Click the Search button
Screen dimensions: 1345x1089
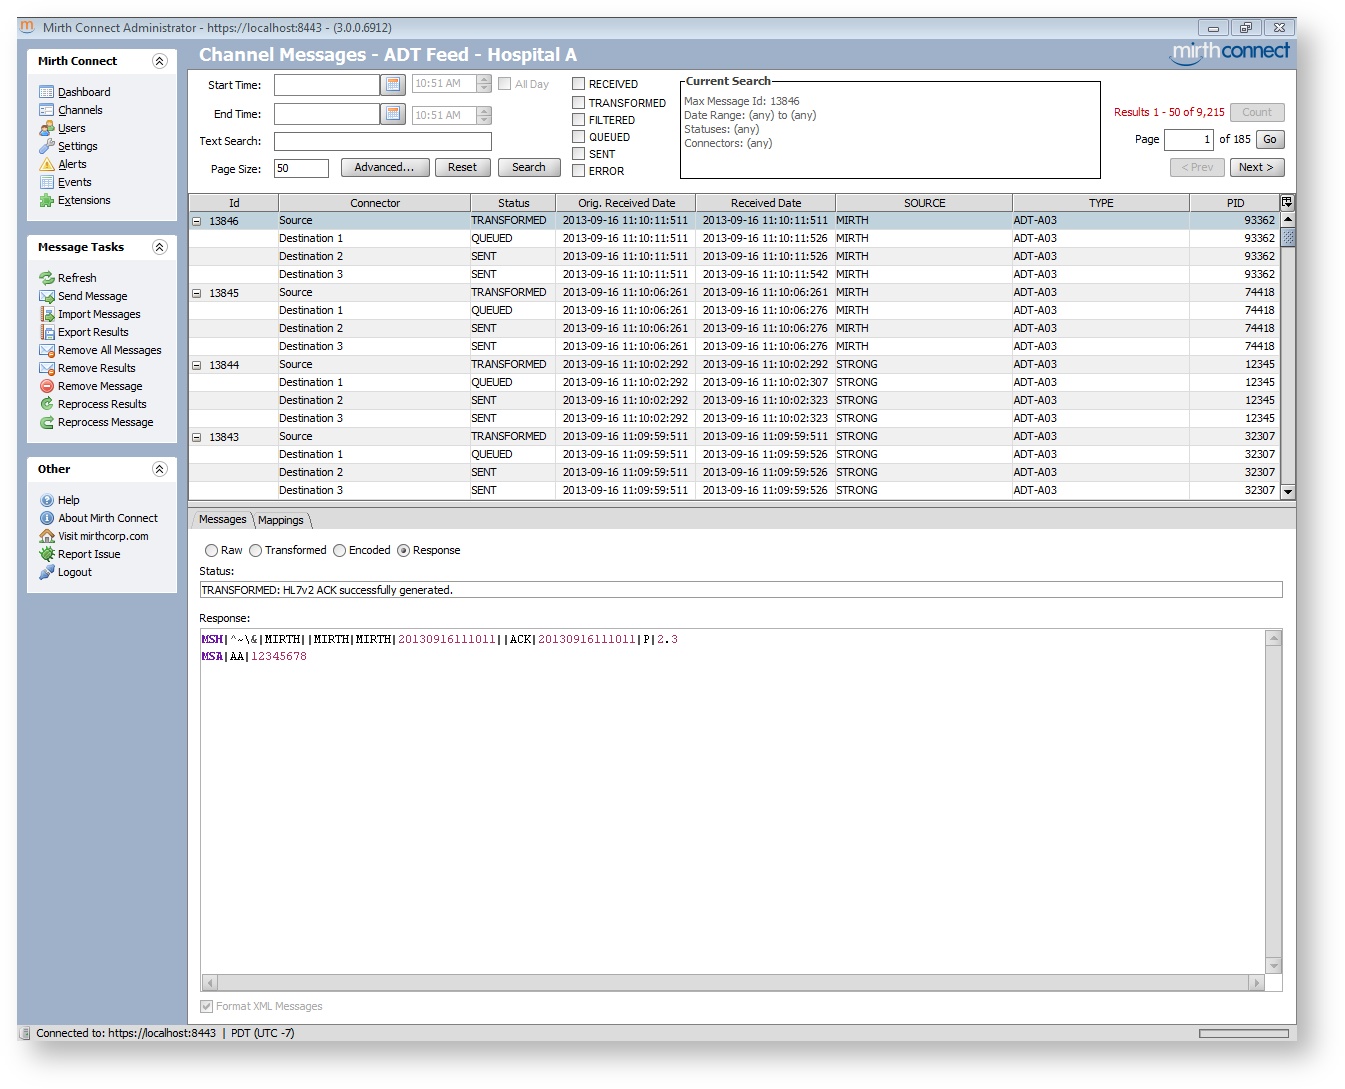tap(529, 167)
